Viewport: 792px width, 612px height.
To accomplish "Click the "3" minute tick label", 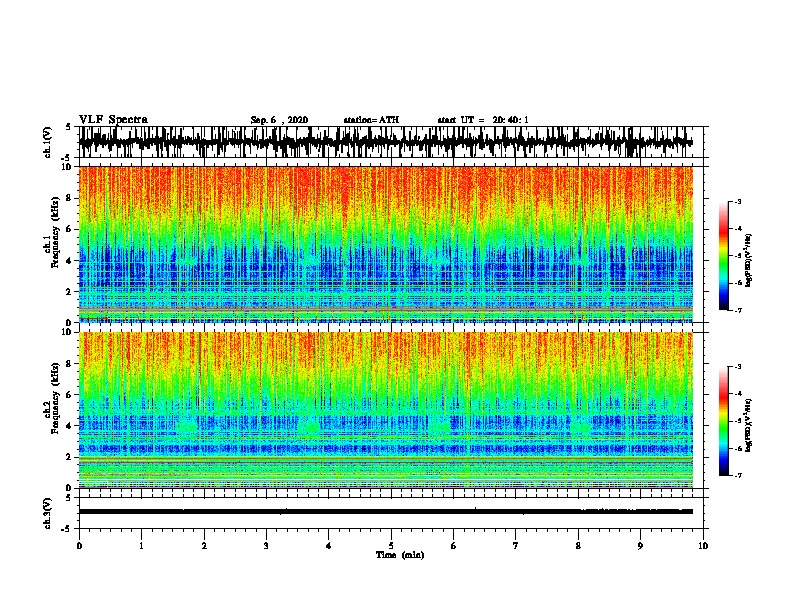I will pyautogui.click(x=266, y=546).
